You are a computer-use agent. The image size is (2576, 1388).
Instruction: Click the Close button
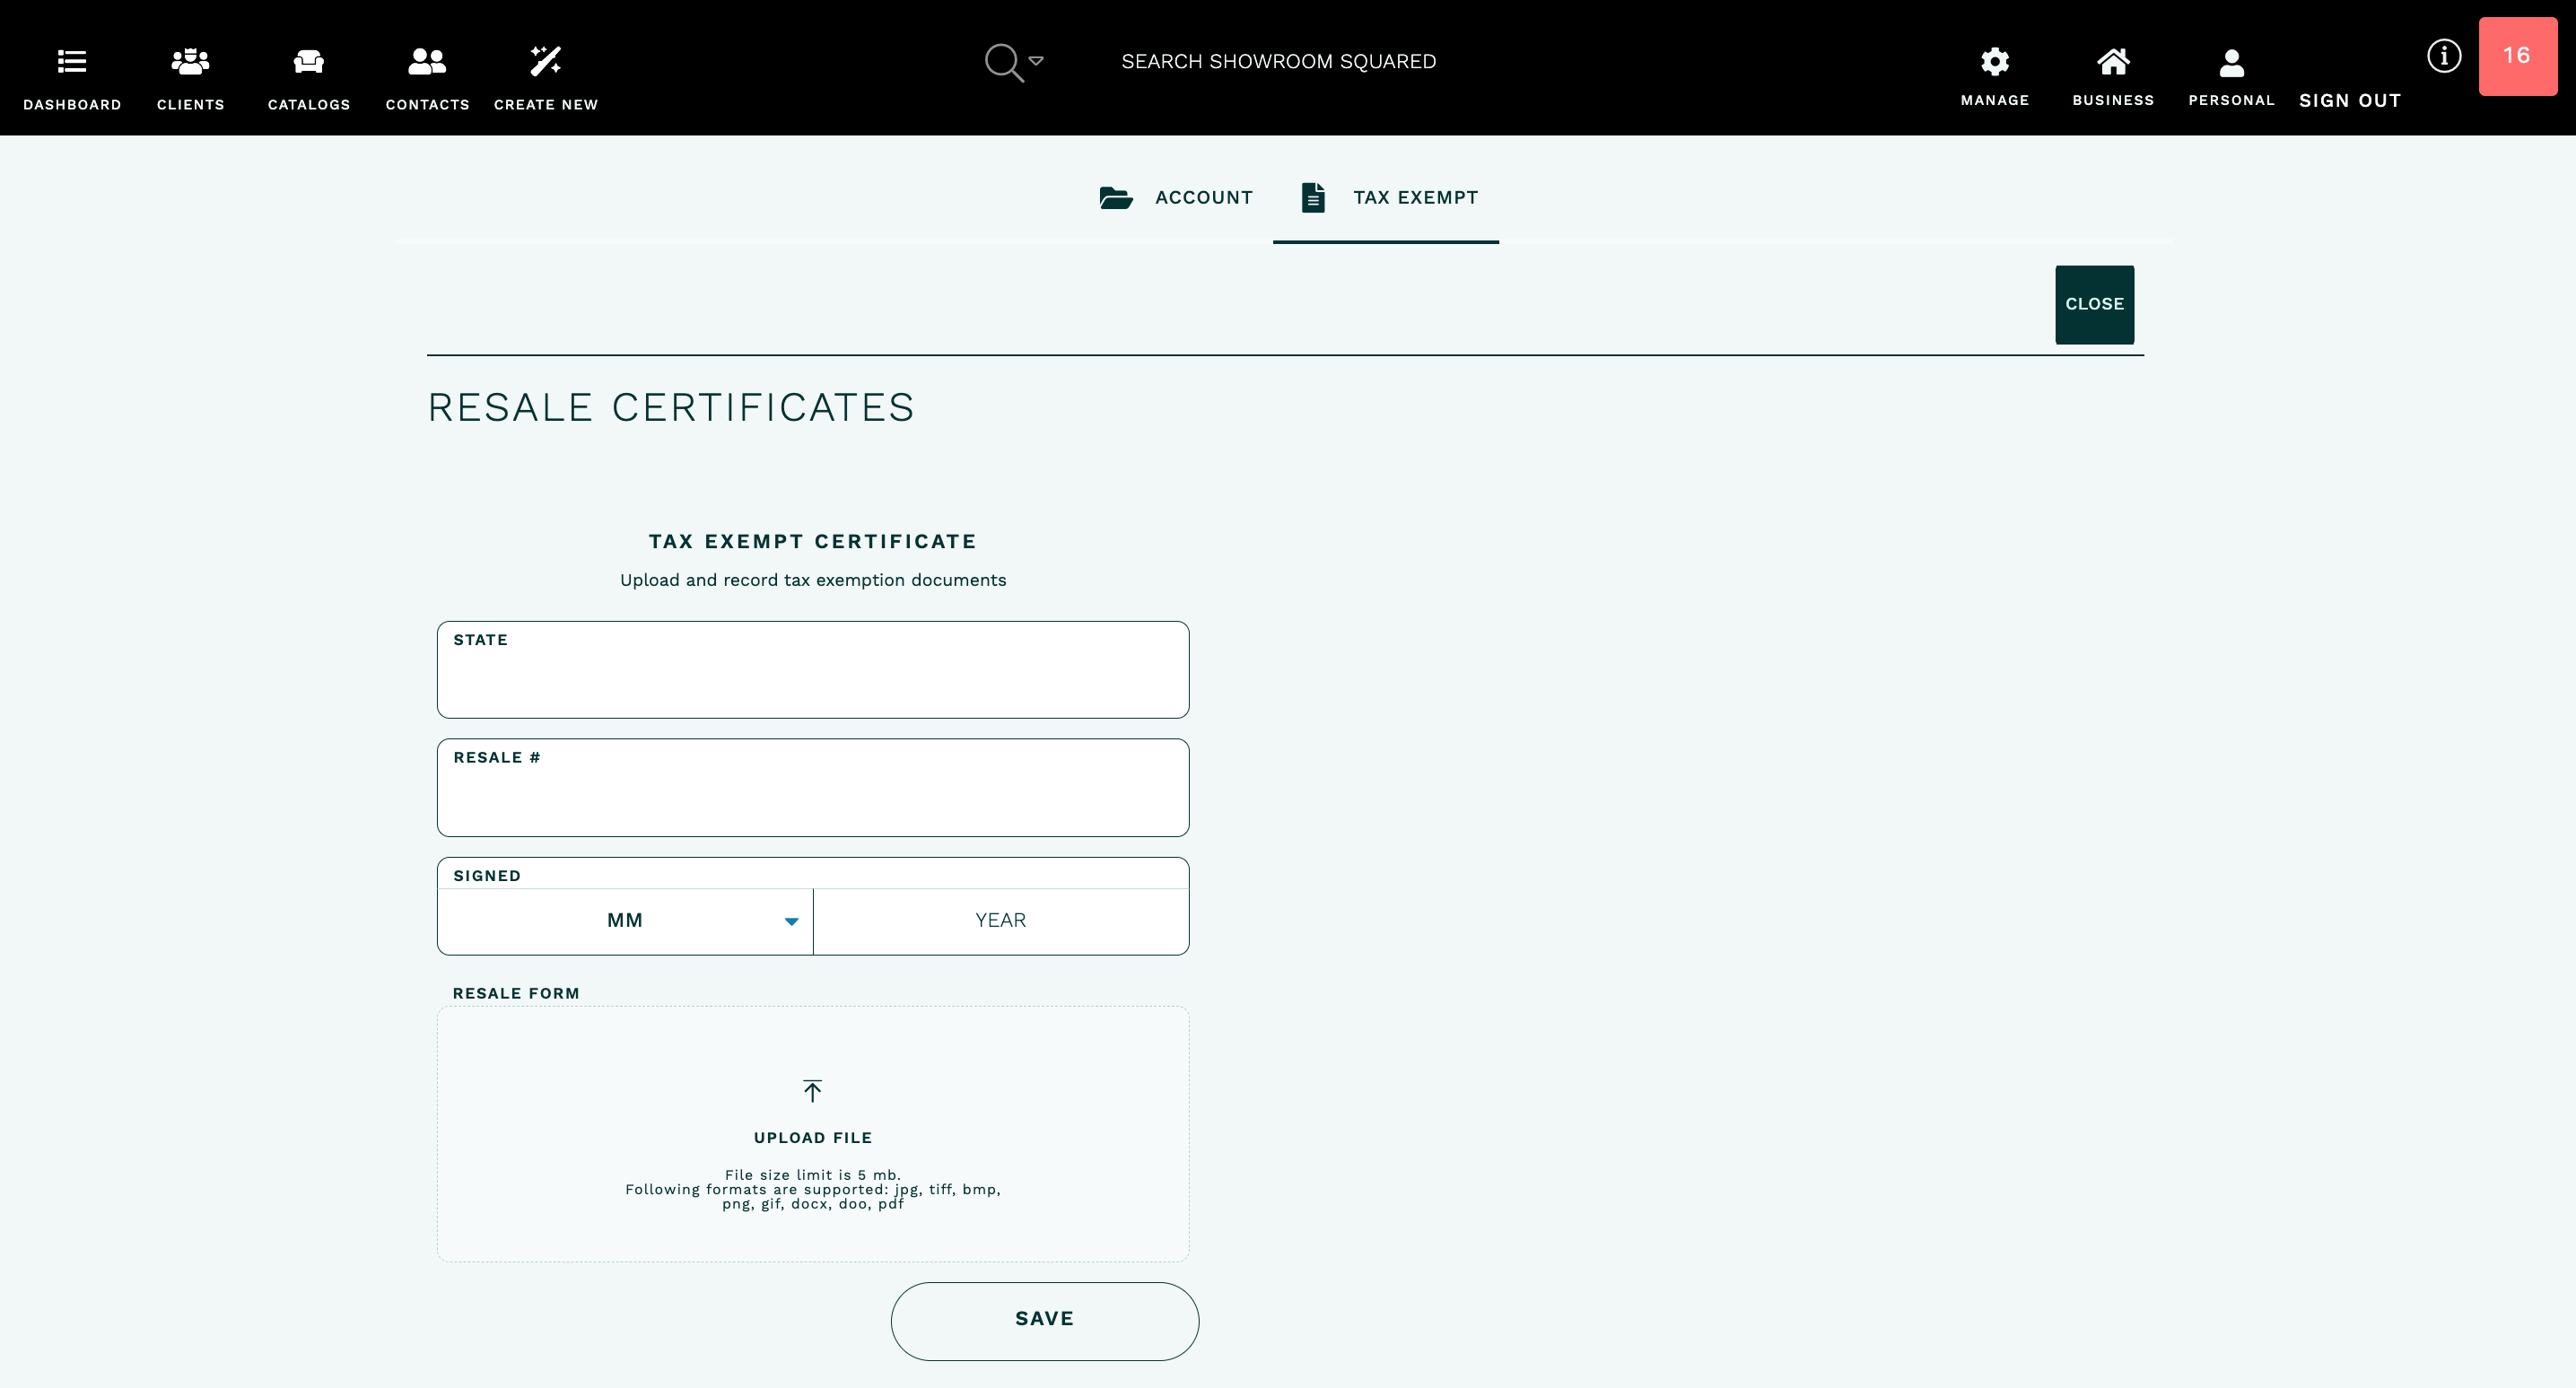[x=2094, y=305]
